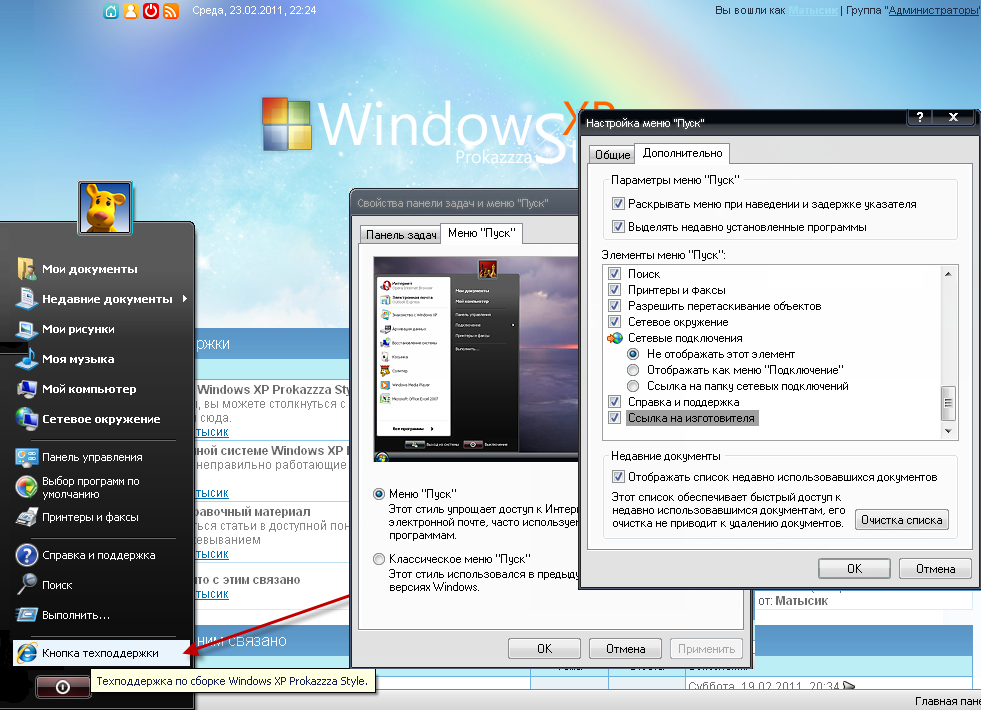Click the Ссылка на изготовителя list row label
The height and width of the screenshot is (710, 981).
691,418
